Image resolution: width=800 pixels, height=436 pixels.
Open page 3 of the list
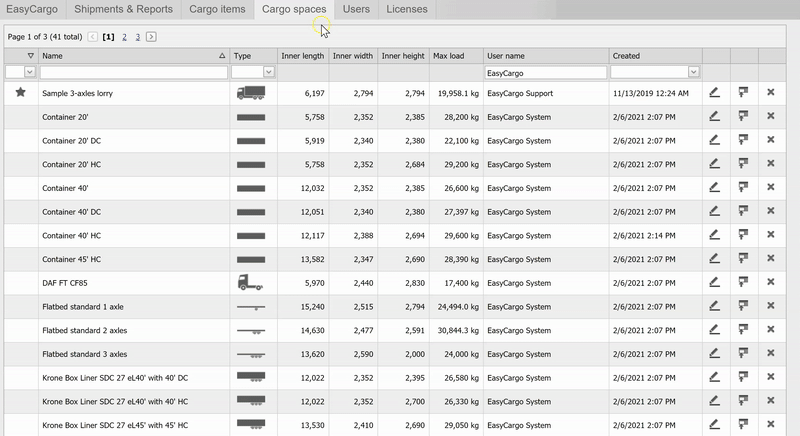pos(138,37)
